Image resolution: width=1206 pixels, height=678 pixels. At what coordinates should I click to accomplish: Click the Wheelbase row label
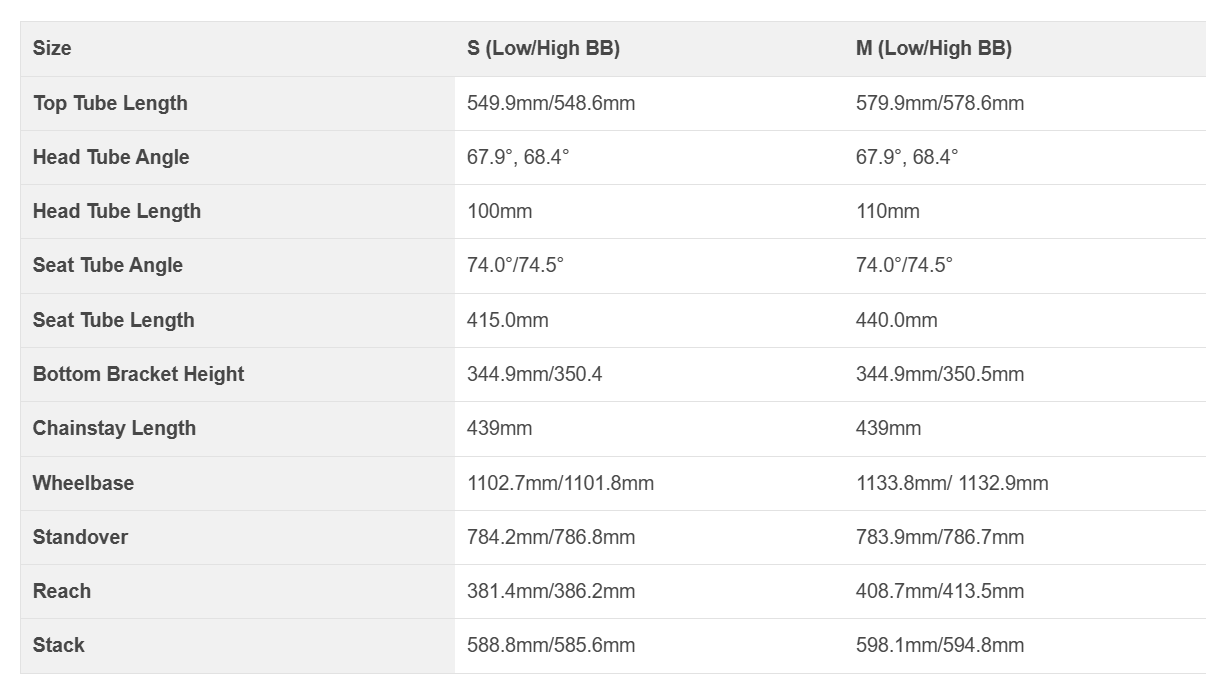click(x=83, y=483)
